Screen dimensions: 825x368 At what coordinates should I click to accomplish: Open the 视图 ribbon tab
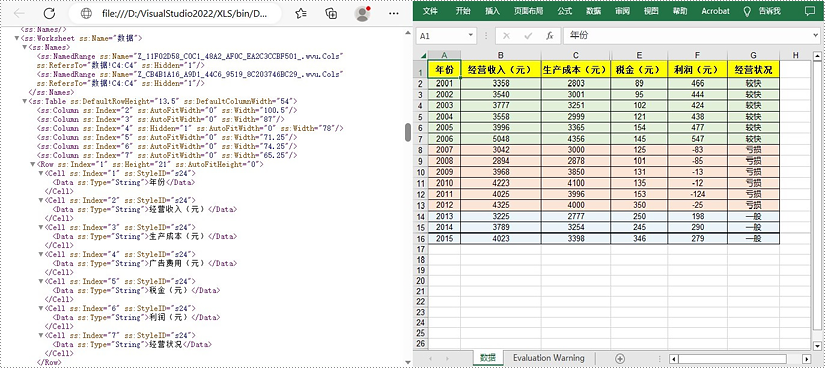[651, 11]
